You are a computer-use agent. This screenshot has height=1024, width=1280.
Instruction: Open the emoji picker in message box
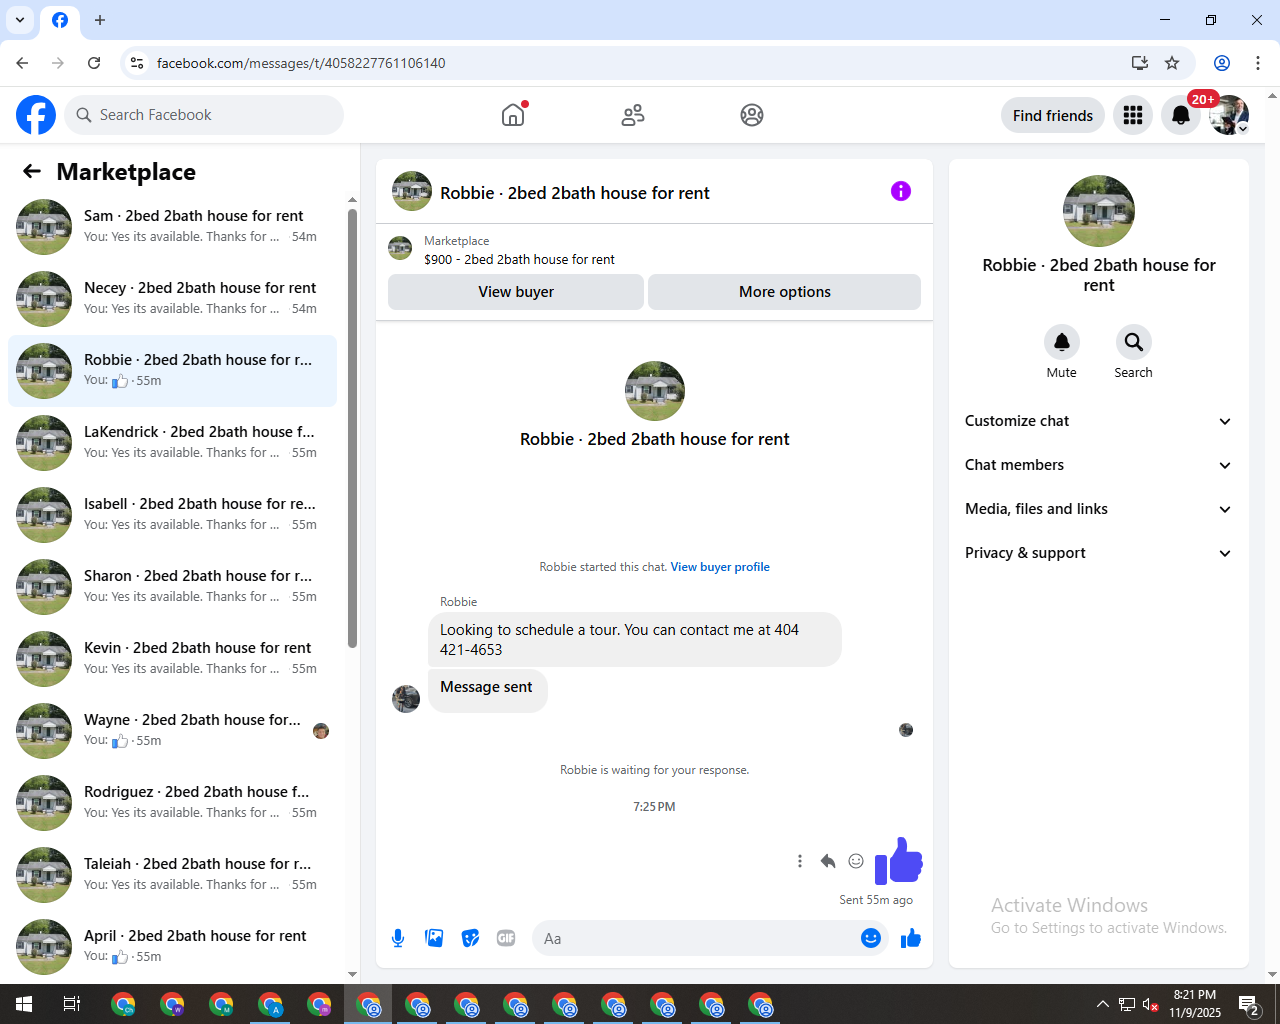(x=871, y=938)
